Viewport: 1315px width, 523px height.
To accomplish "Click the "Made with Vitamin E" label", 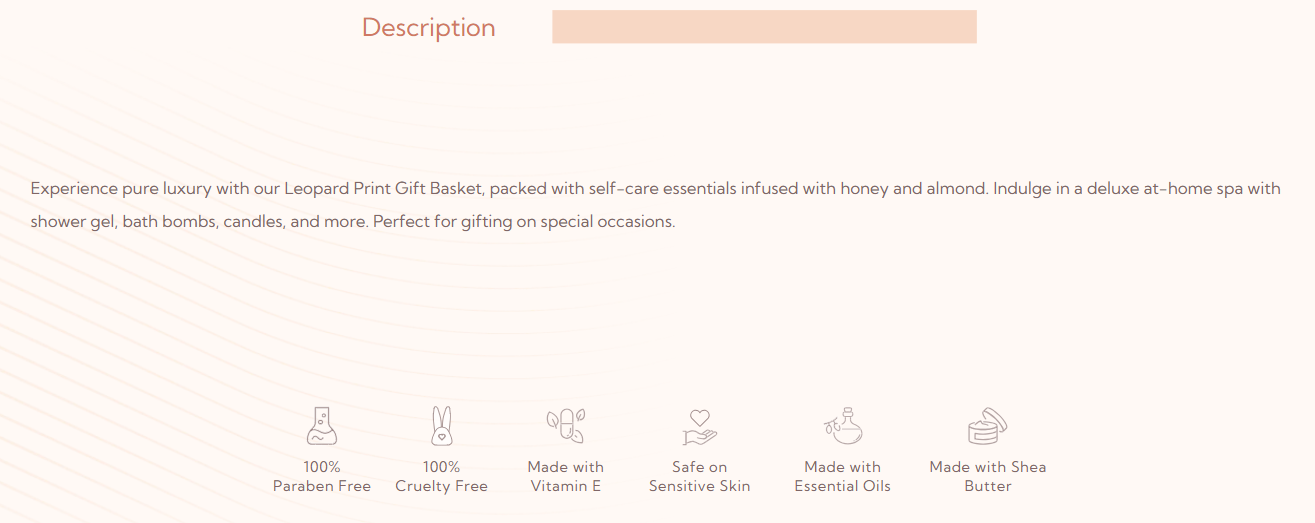I will [565, 476].
